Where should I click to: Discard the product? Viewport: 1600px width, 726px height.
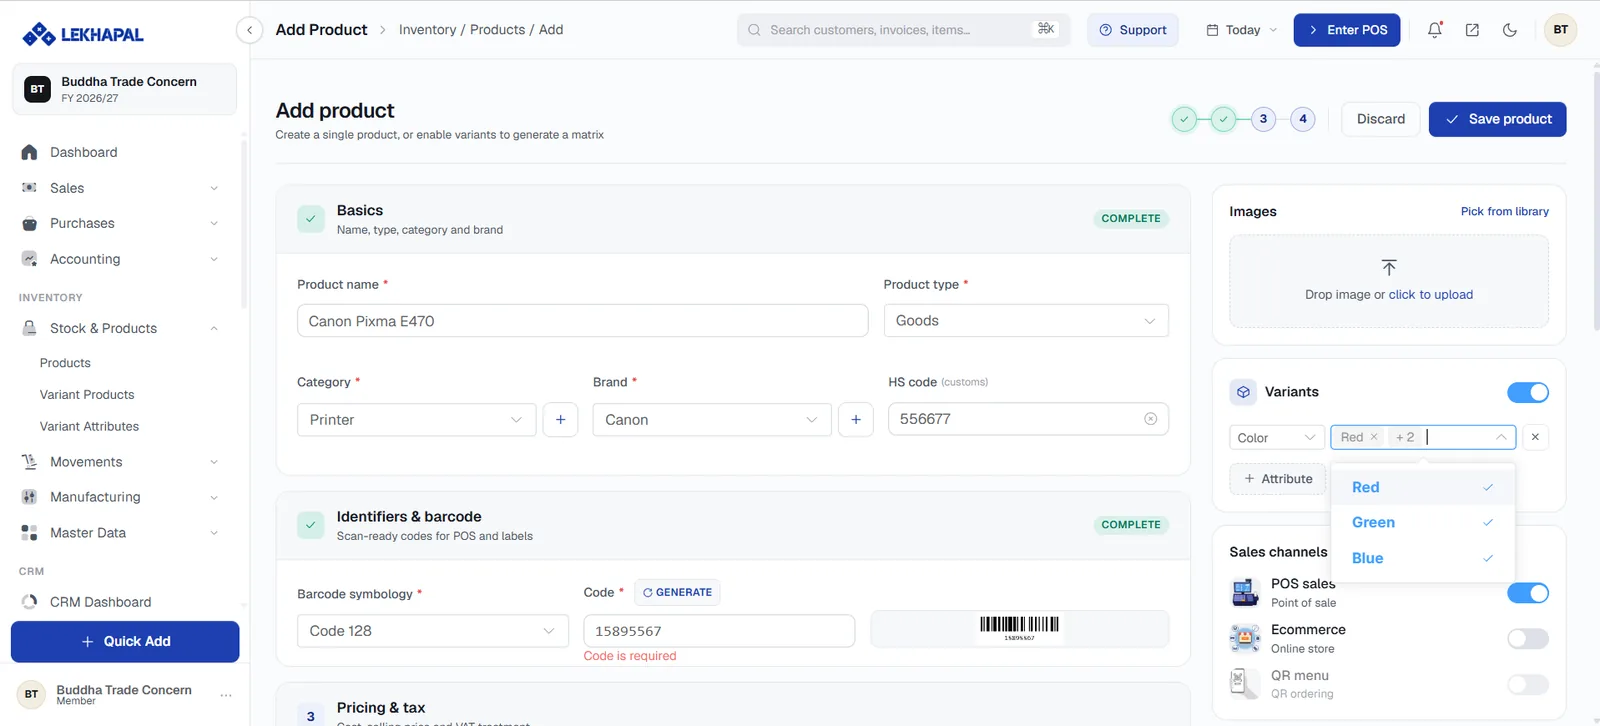1380,119
